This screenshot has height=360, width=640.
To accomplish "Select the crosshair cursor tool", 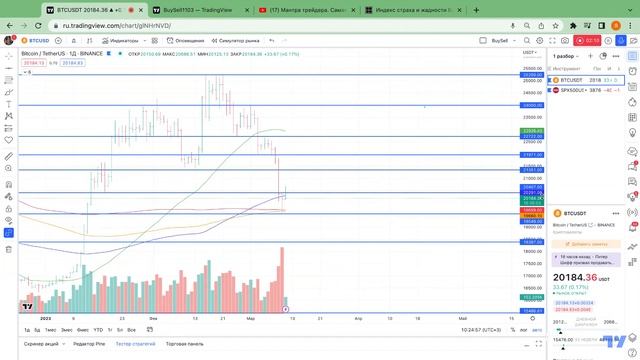I will (x=9, y=56).
